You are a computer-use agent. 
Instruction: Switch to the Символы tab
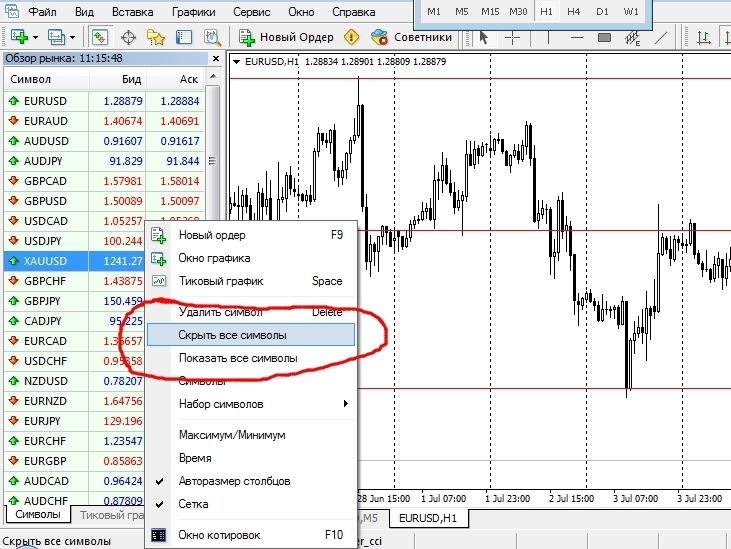38,514
